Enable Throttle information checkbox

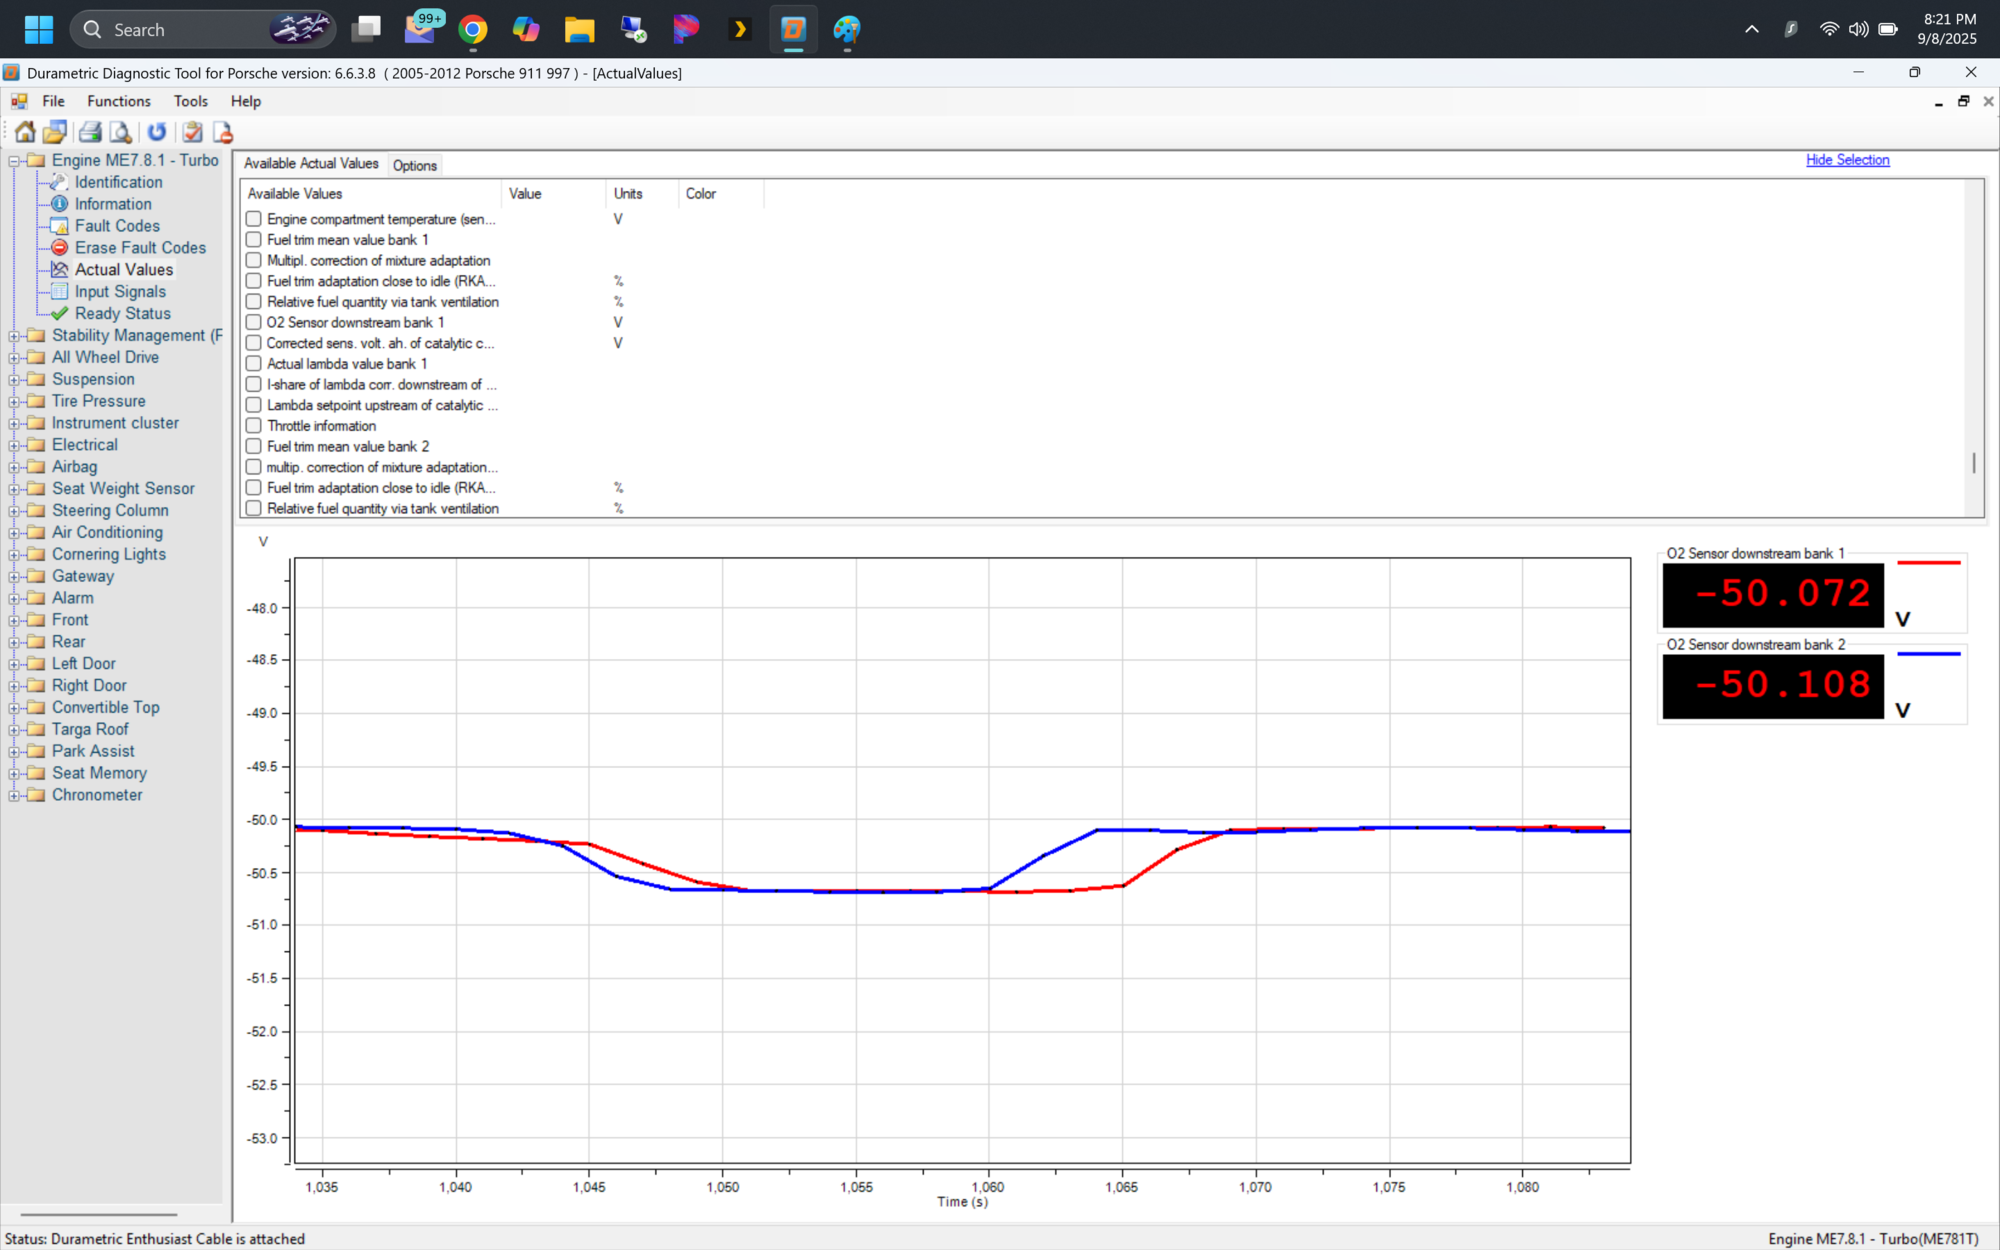click(x=254, y=426)
